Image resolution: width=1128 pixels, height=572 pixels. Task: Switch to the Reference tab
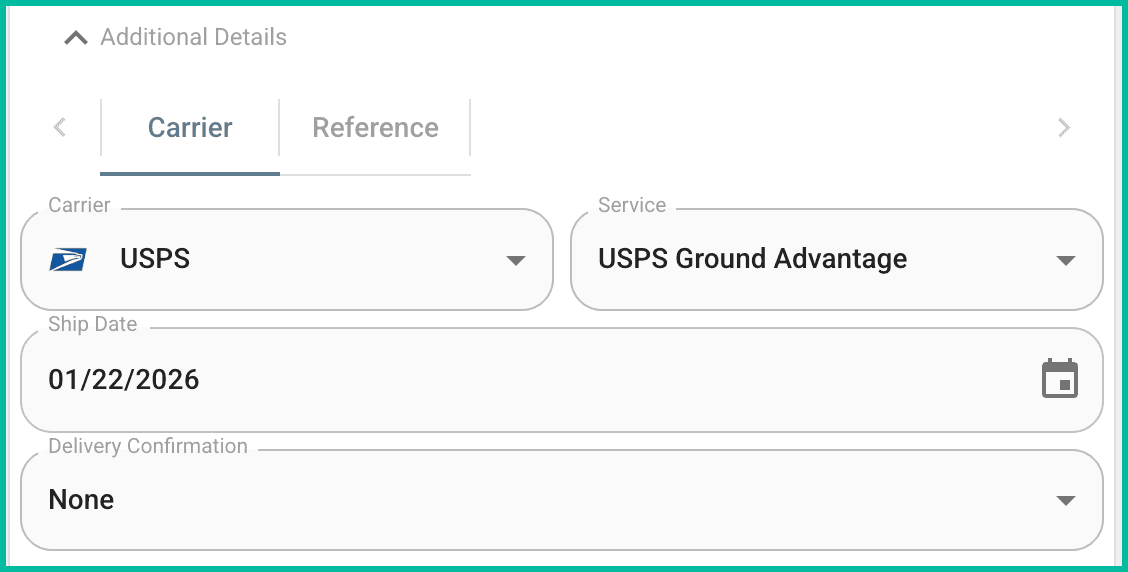click(375, 128)
